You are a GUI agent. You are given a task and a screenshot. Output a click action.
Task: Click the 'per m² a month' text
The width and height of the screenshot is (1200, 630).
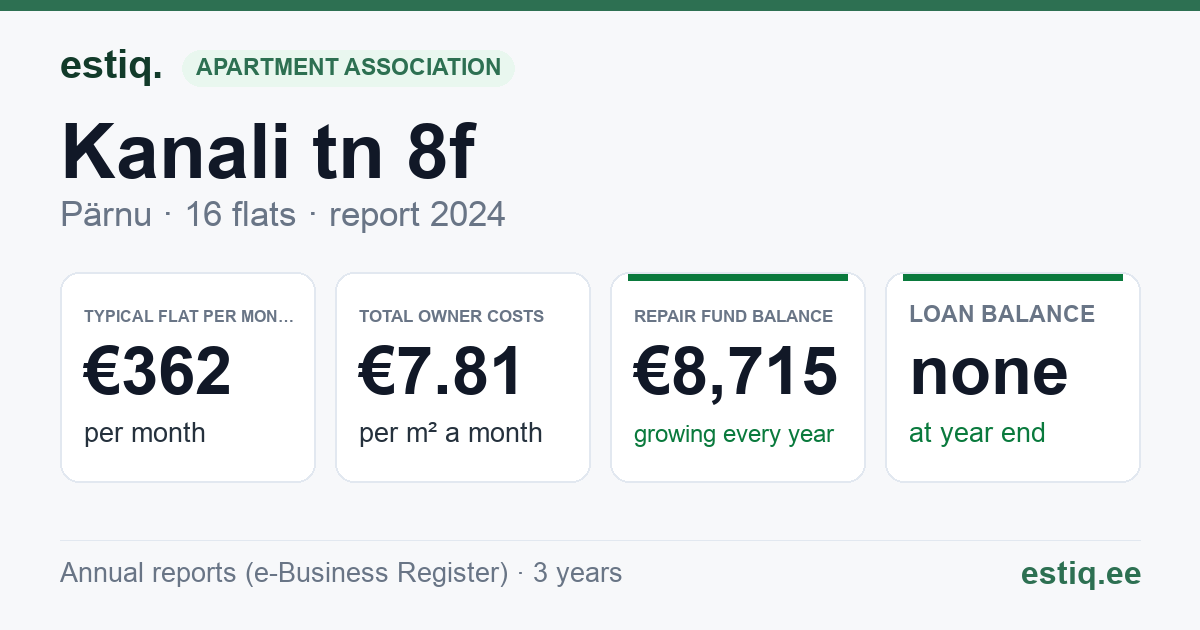tap(451, 433)
